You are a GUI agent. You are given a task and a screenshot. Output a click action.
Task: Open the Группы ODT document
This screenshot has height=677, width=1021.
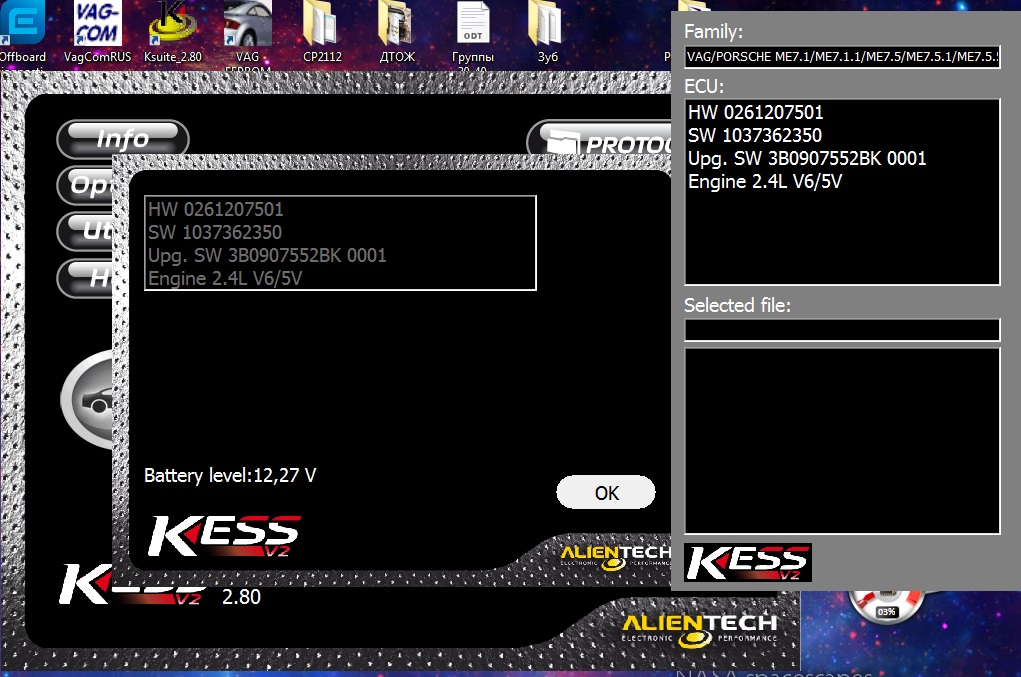(472, 28)
